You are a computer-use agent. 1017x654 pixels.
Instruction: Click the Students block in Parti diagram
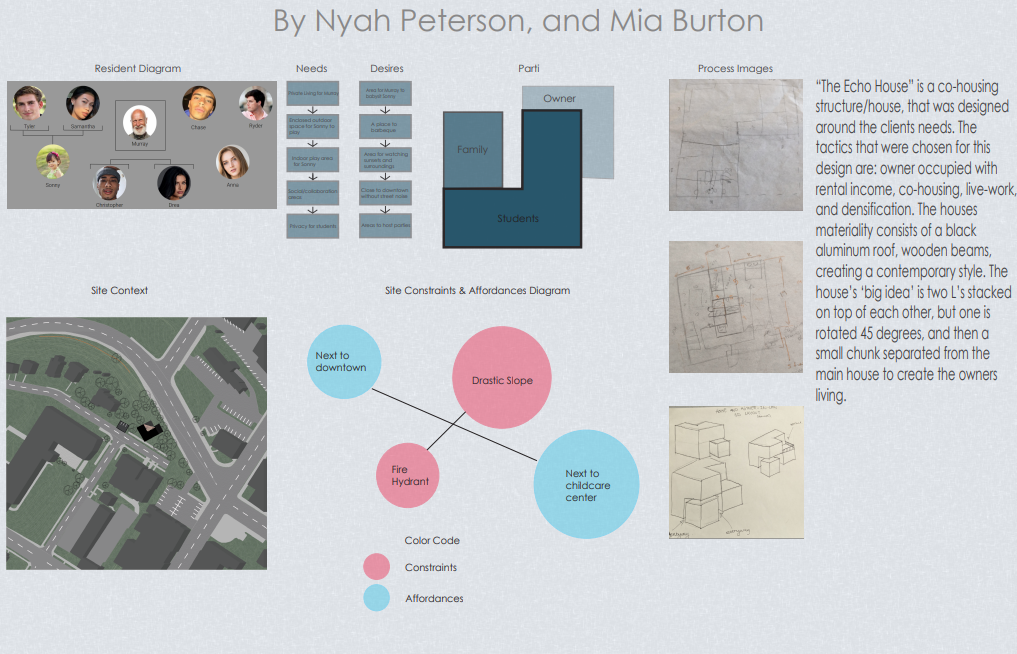tap(518, 217)
